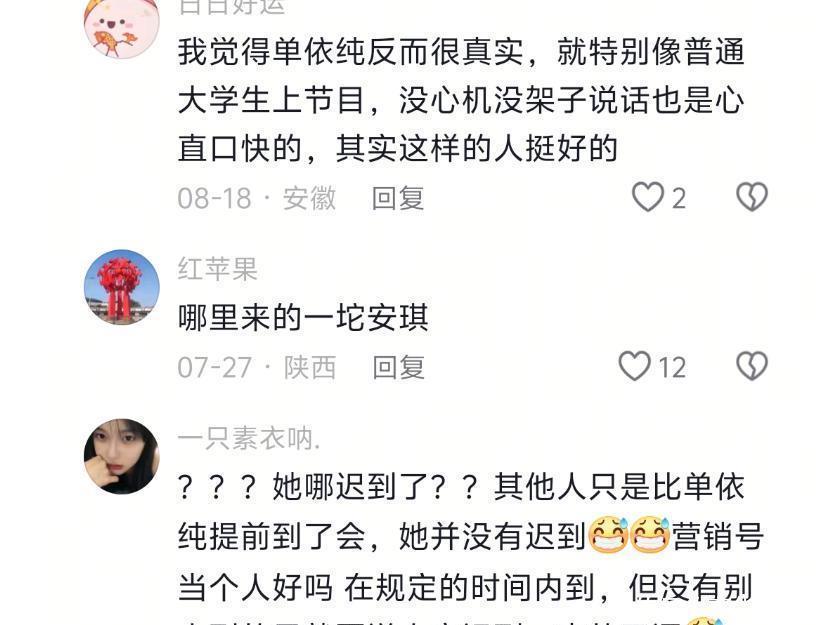The width and height of the screenshot is (837, 625).
Task: Like the comment about 单依纯 being real
Action: coord(648,197)
